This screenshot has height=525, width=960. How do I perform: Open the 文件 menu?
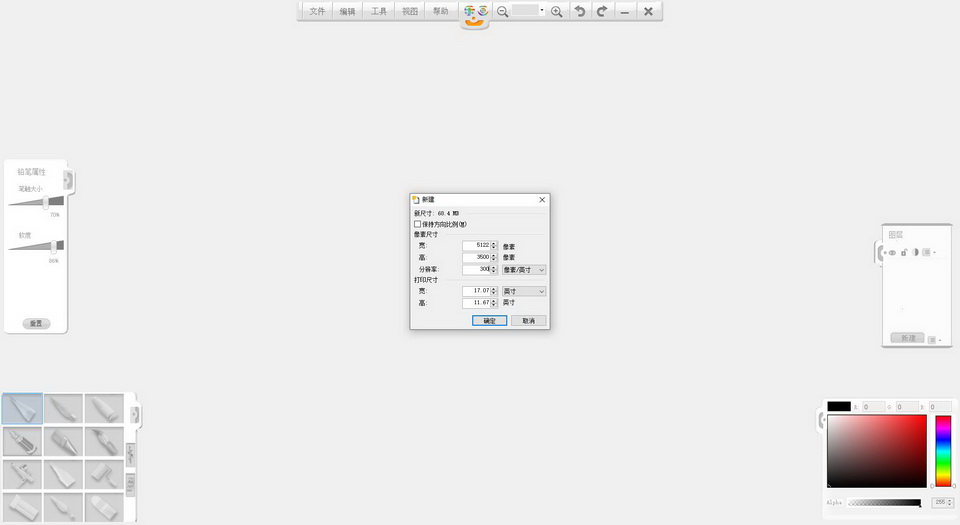317,11
